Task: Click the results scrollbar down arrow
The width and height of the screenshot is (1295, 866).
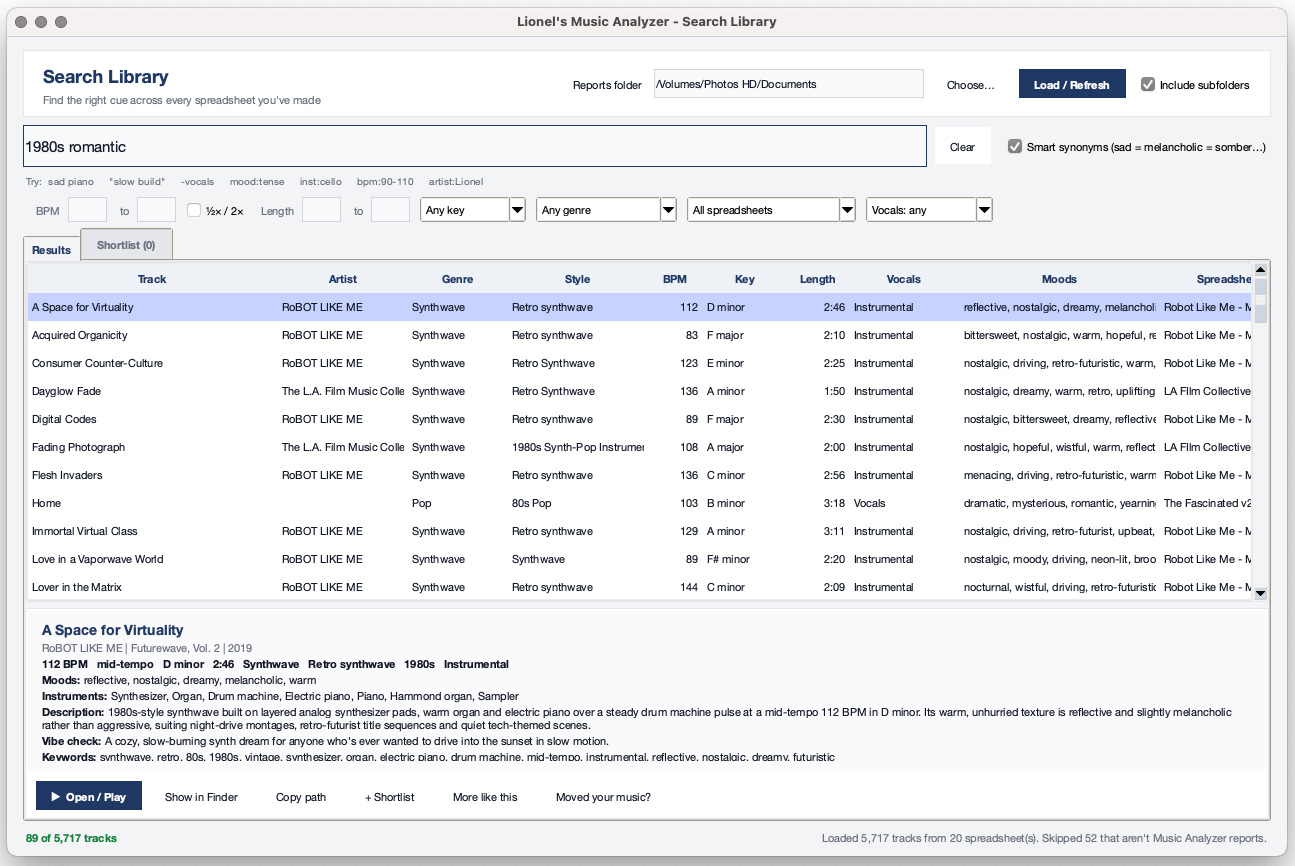Action: (1260, 593)
